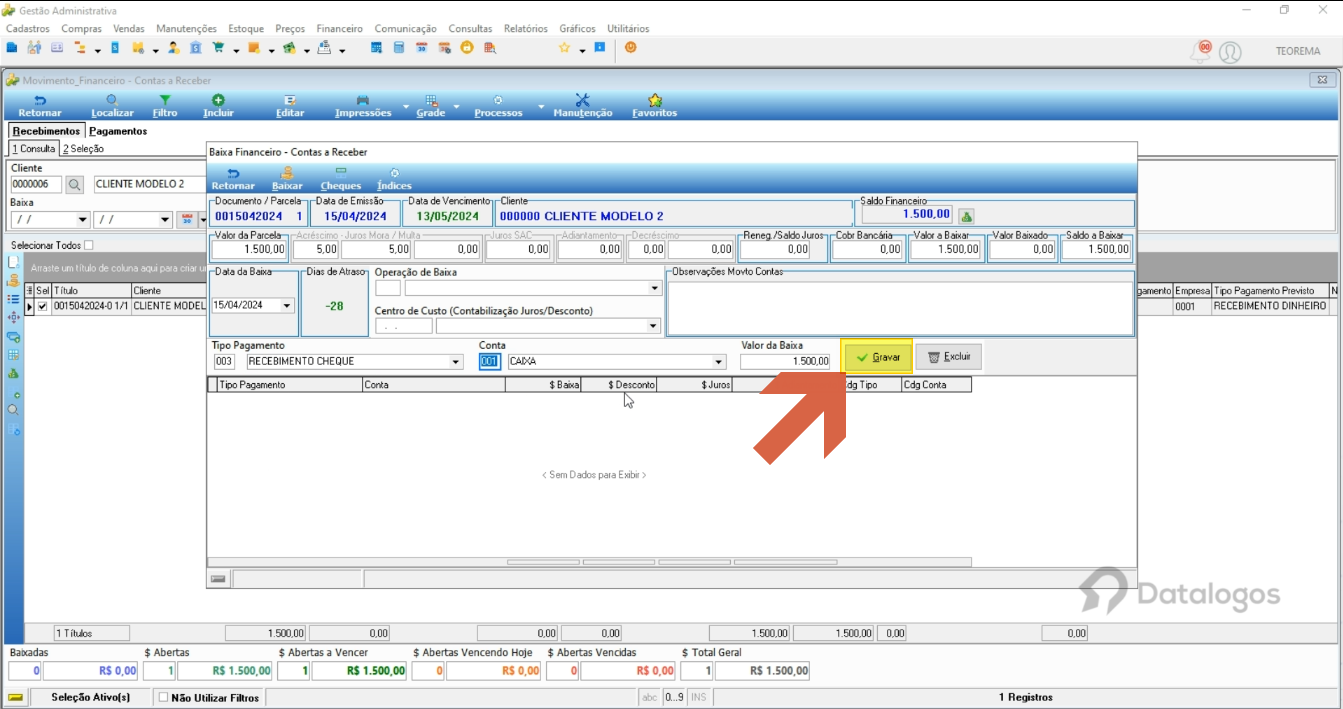Click the Excluir button
This screenshot has width=1343, height=709.
(x=949, y=357)
